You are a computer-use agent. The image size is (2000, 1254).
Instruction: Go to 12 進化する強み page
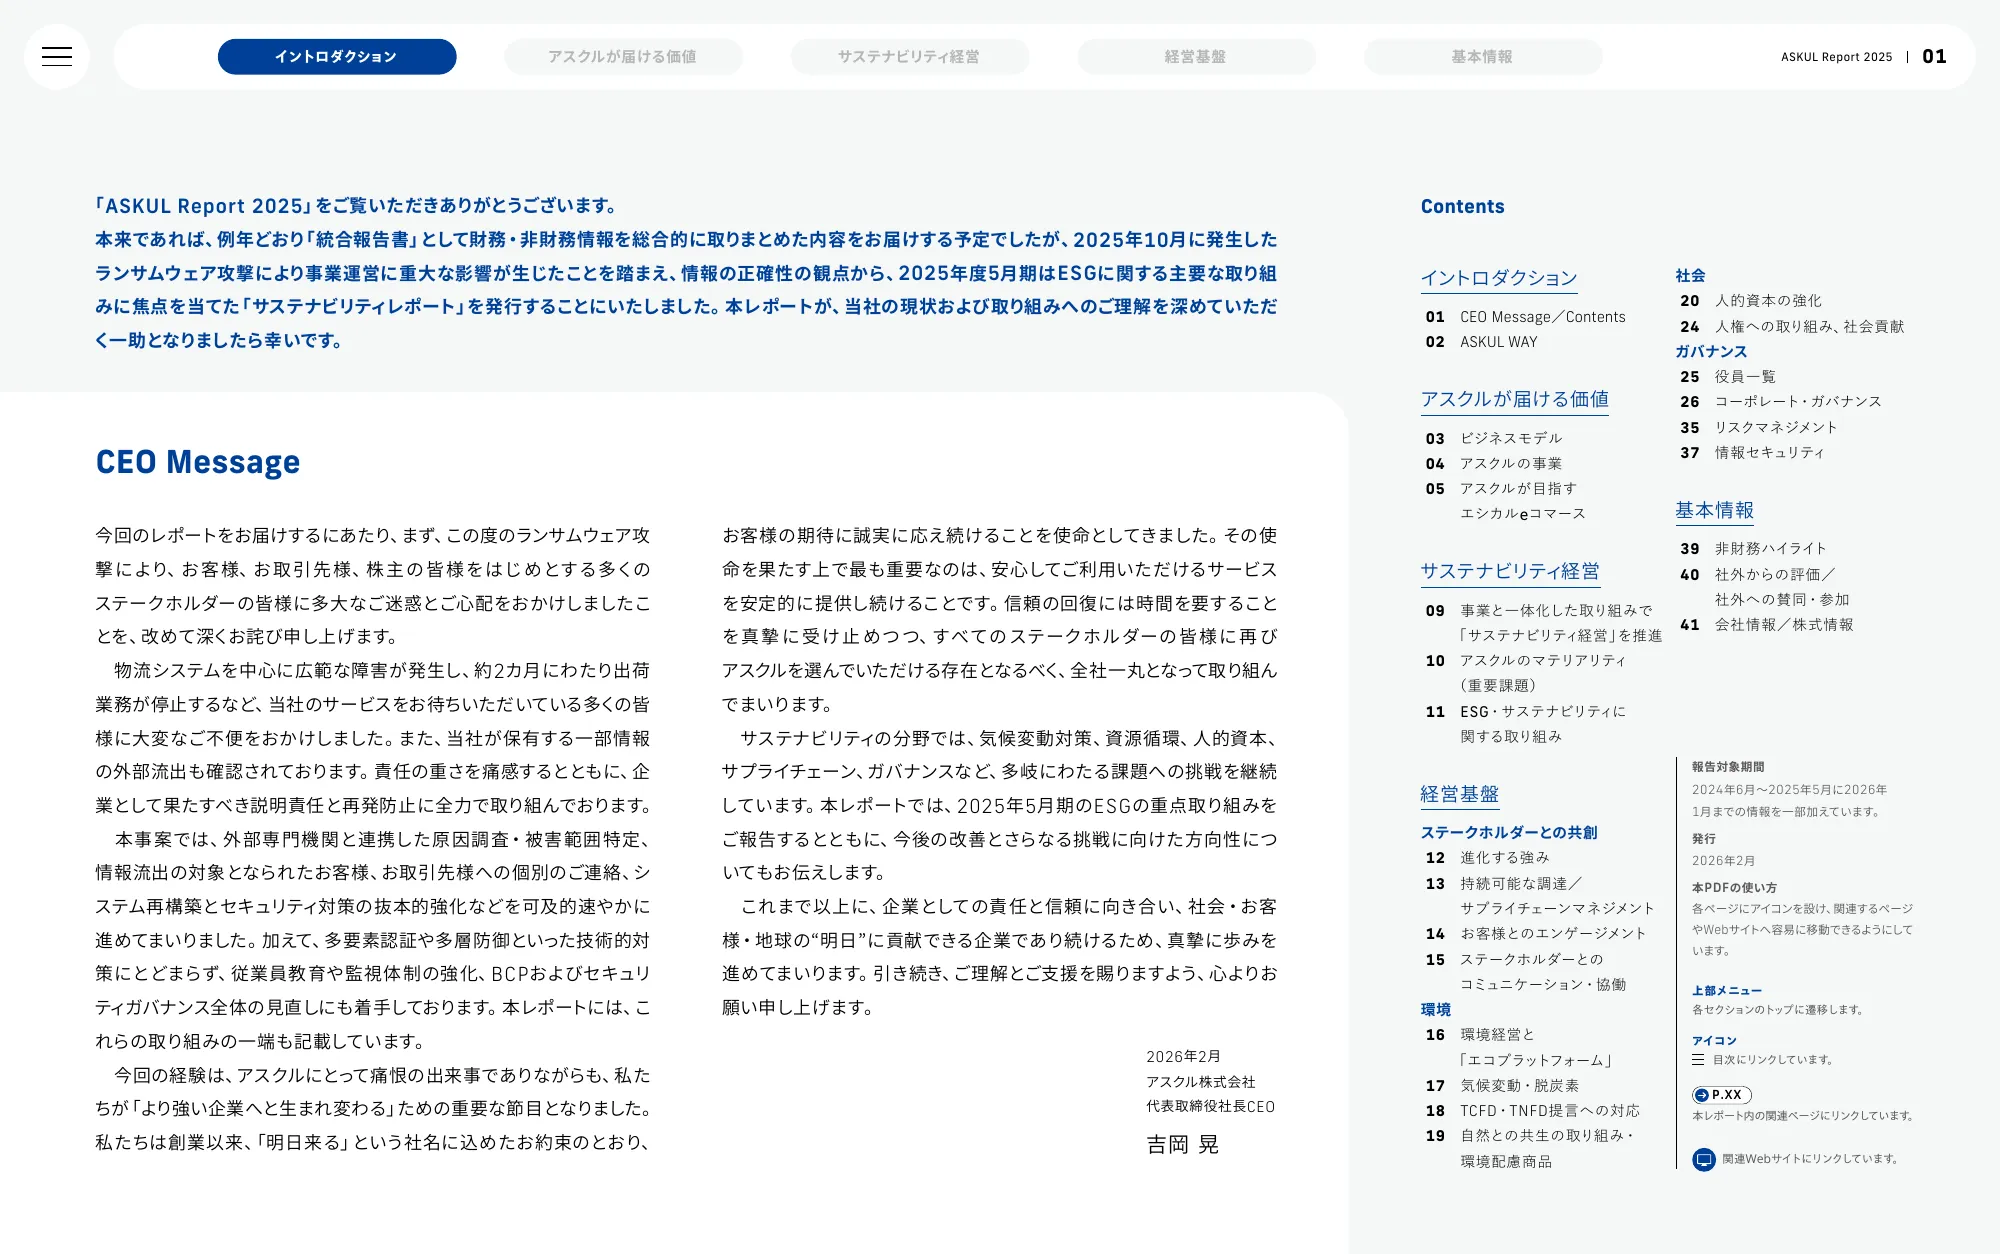[x=1488, y=858]
